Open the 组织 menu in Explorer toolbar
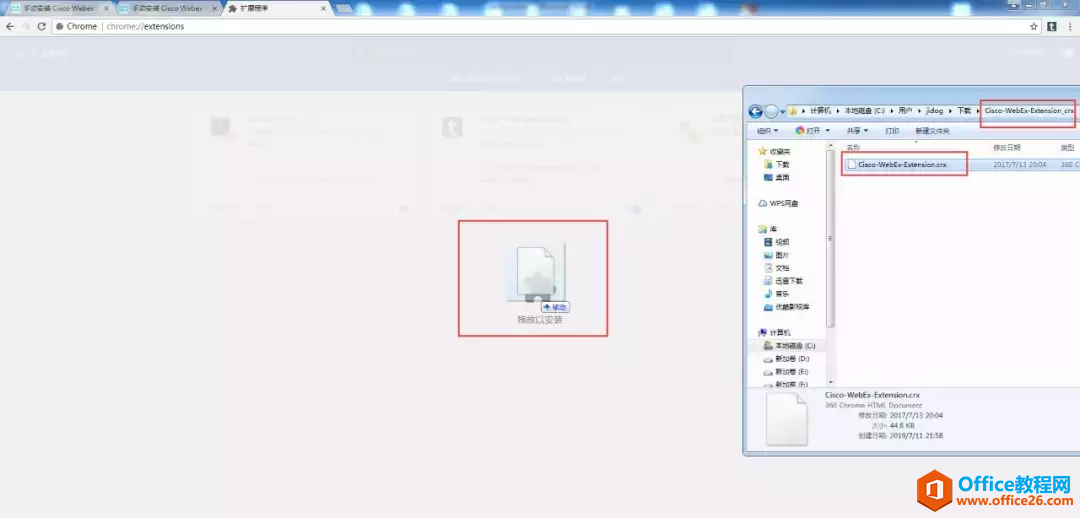This screenshot has width=1080, height=518. tap(767, 130)
